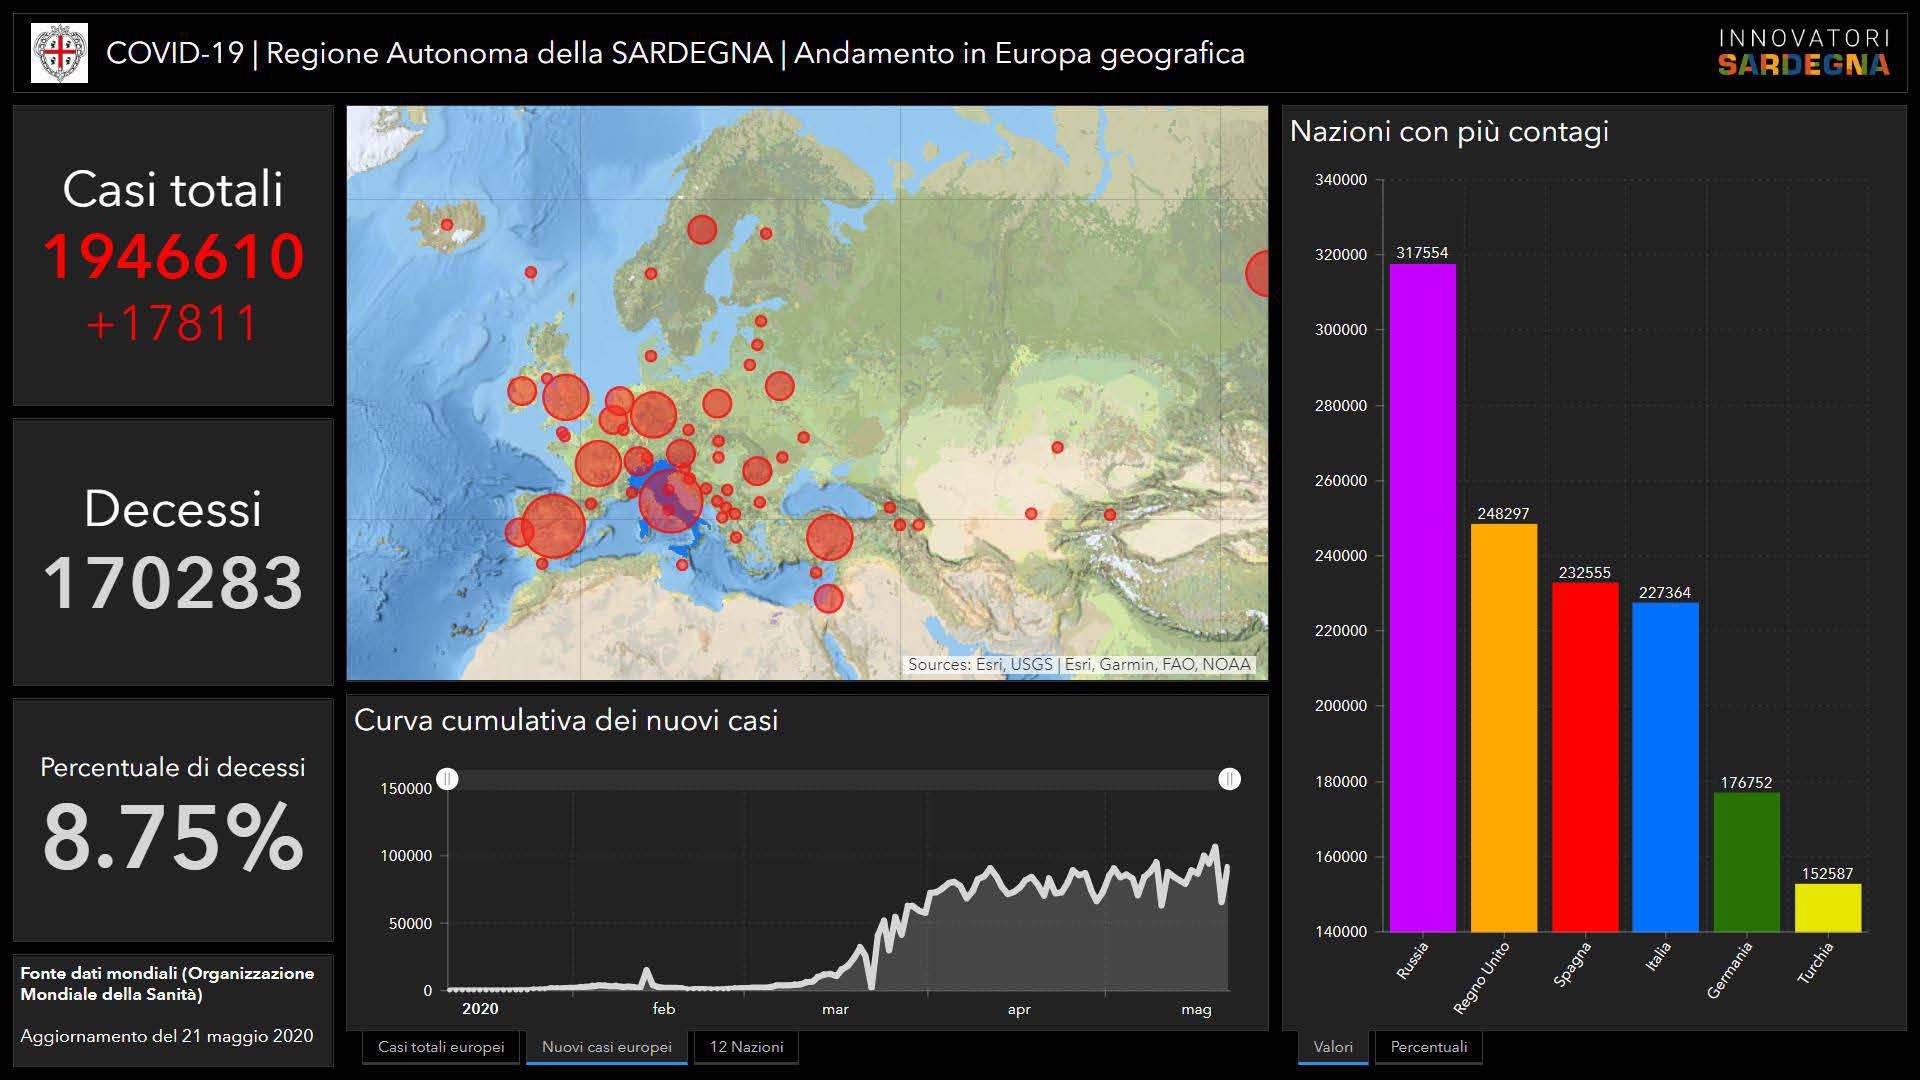Click the red circle marker over Iceland
The height and width of the screenshot is (1080, 1920).
447,225
